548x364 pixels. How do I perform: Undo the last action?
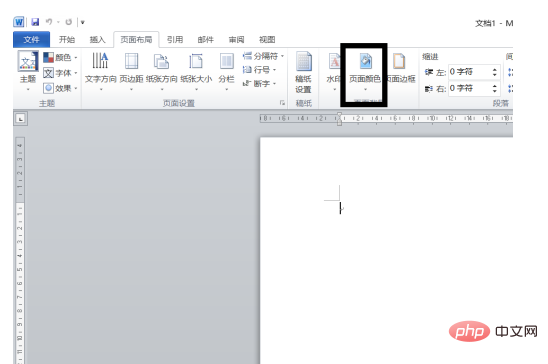pyautogui.click(x=49, y=22)
